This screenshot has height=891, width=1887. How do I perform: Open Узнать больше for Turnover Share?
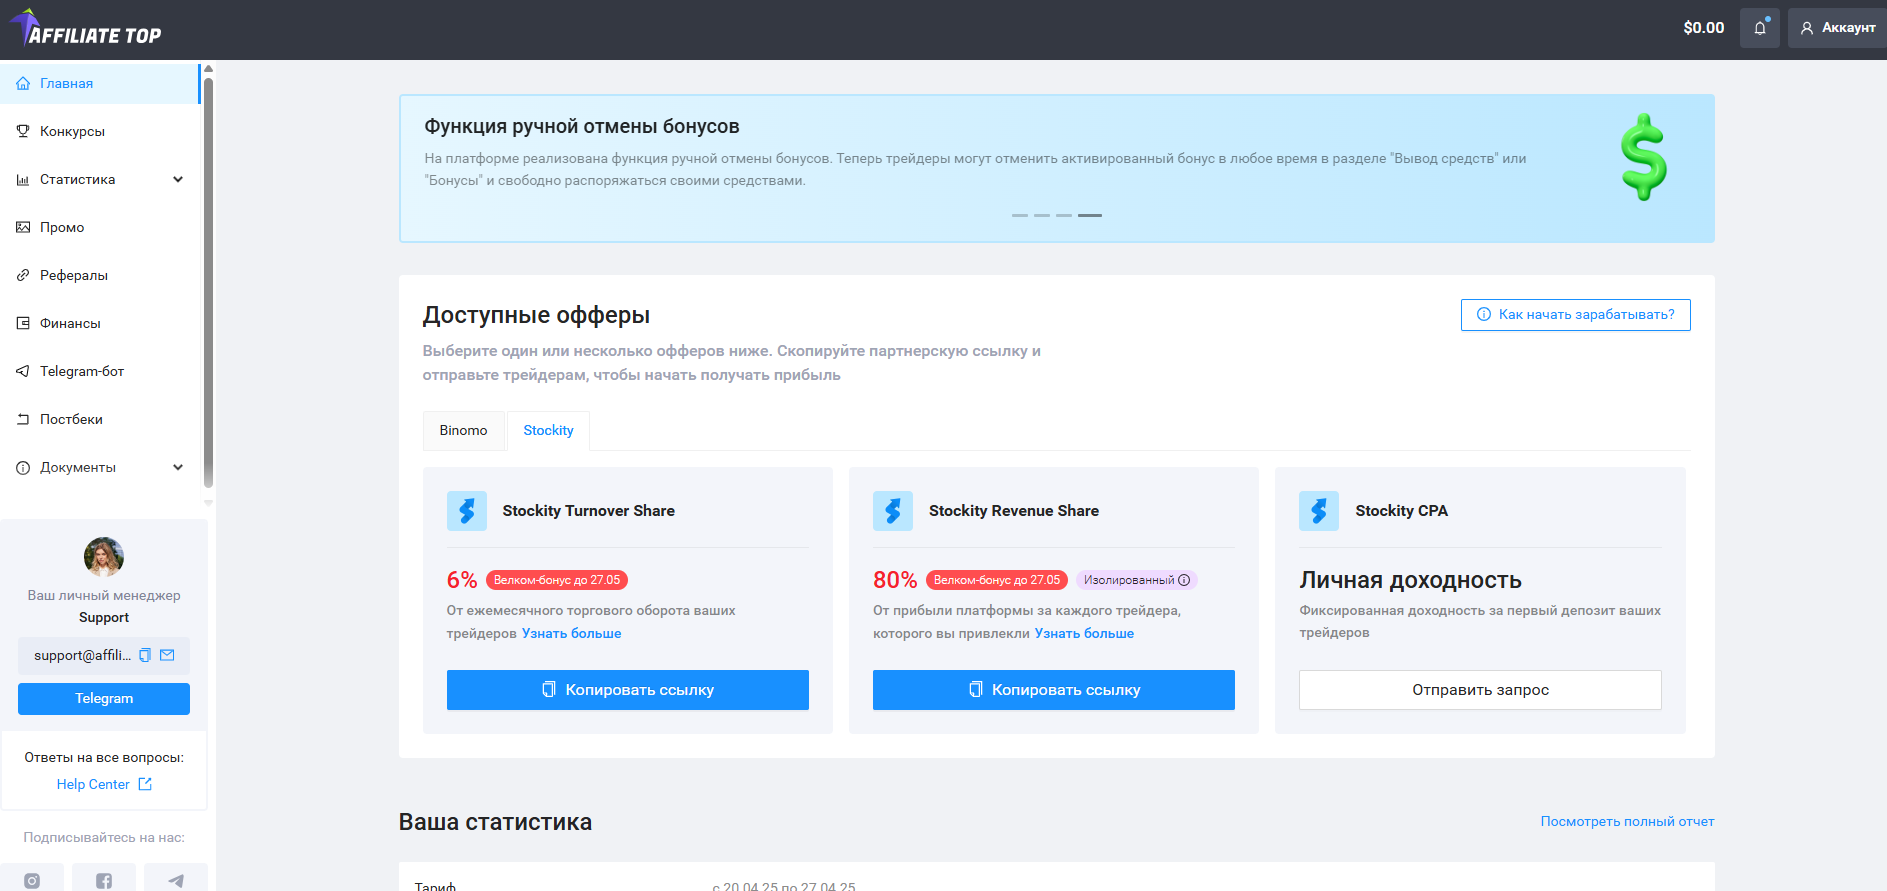[572, 633]
